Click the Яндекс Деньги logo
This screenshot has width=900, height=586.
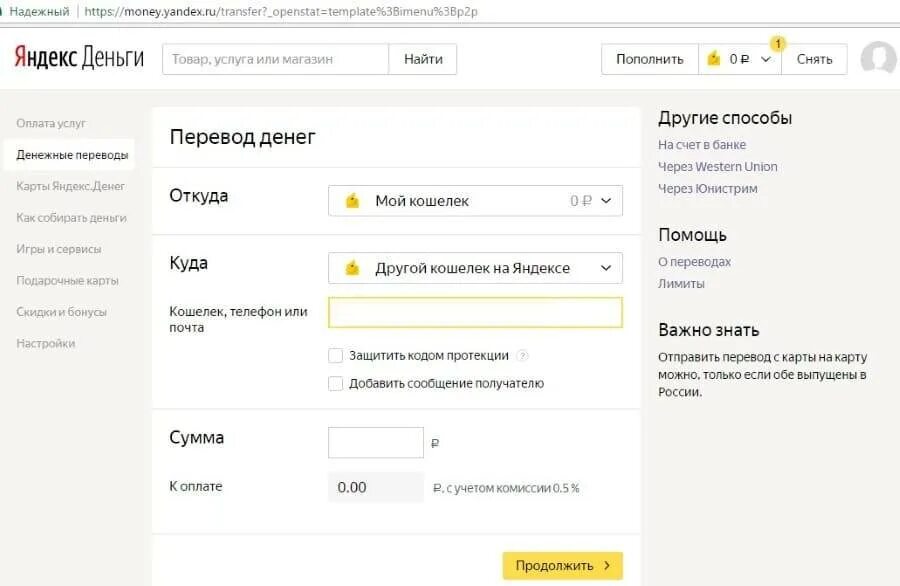click(79, 57)
